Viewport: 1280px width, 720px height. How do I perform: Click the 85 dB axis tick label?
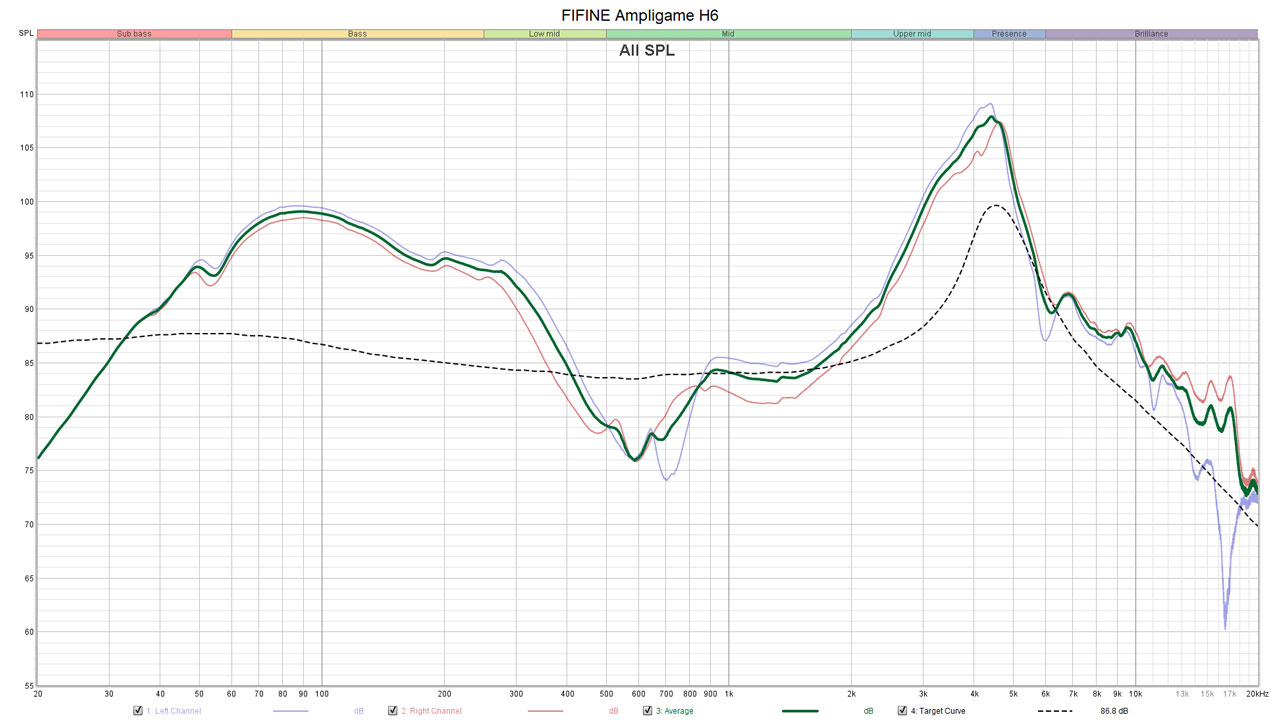28,363
